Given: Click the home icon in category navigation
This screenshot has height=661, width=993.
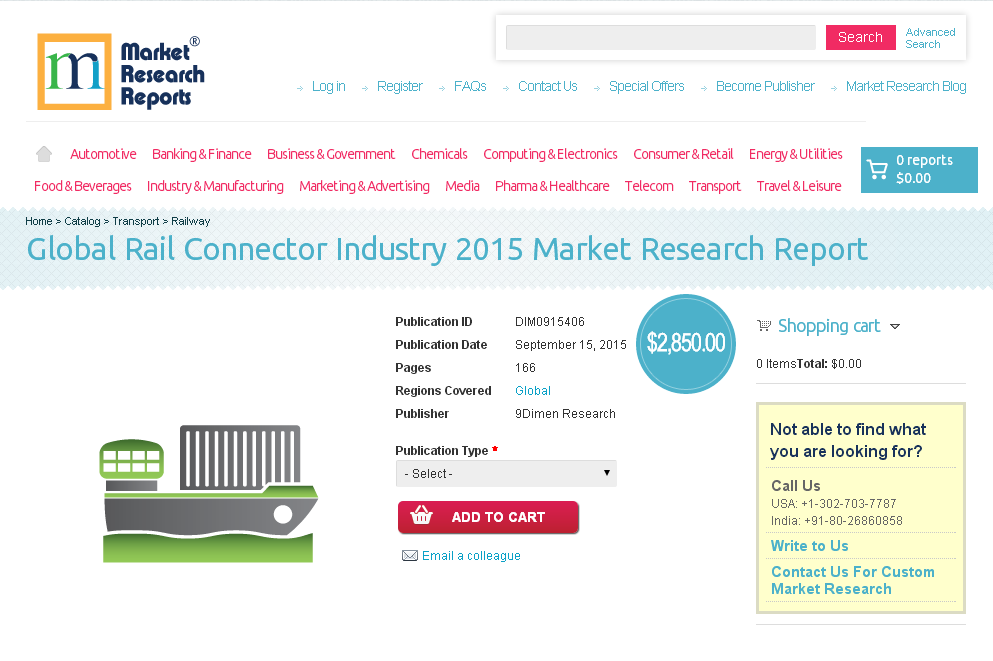Looking at the screenshot, I should (x=44, y=154).
